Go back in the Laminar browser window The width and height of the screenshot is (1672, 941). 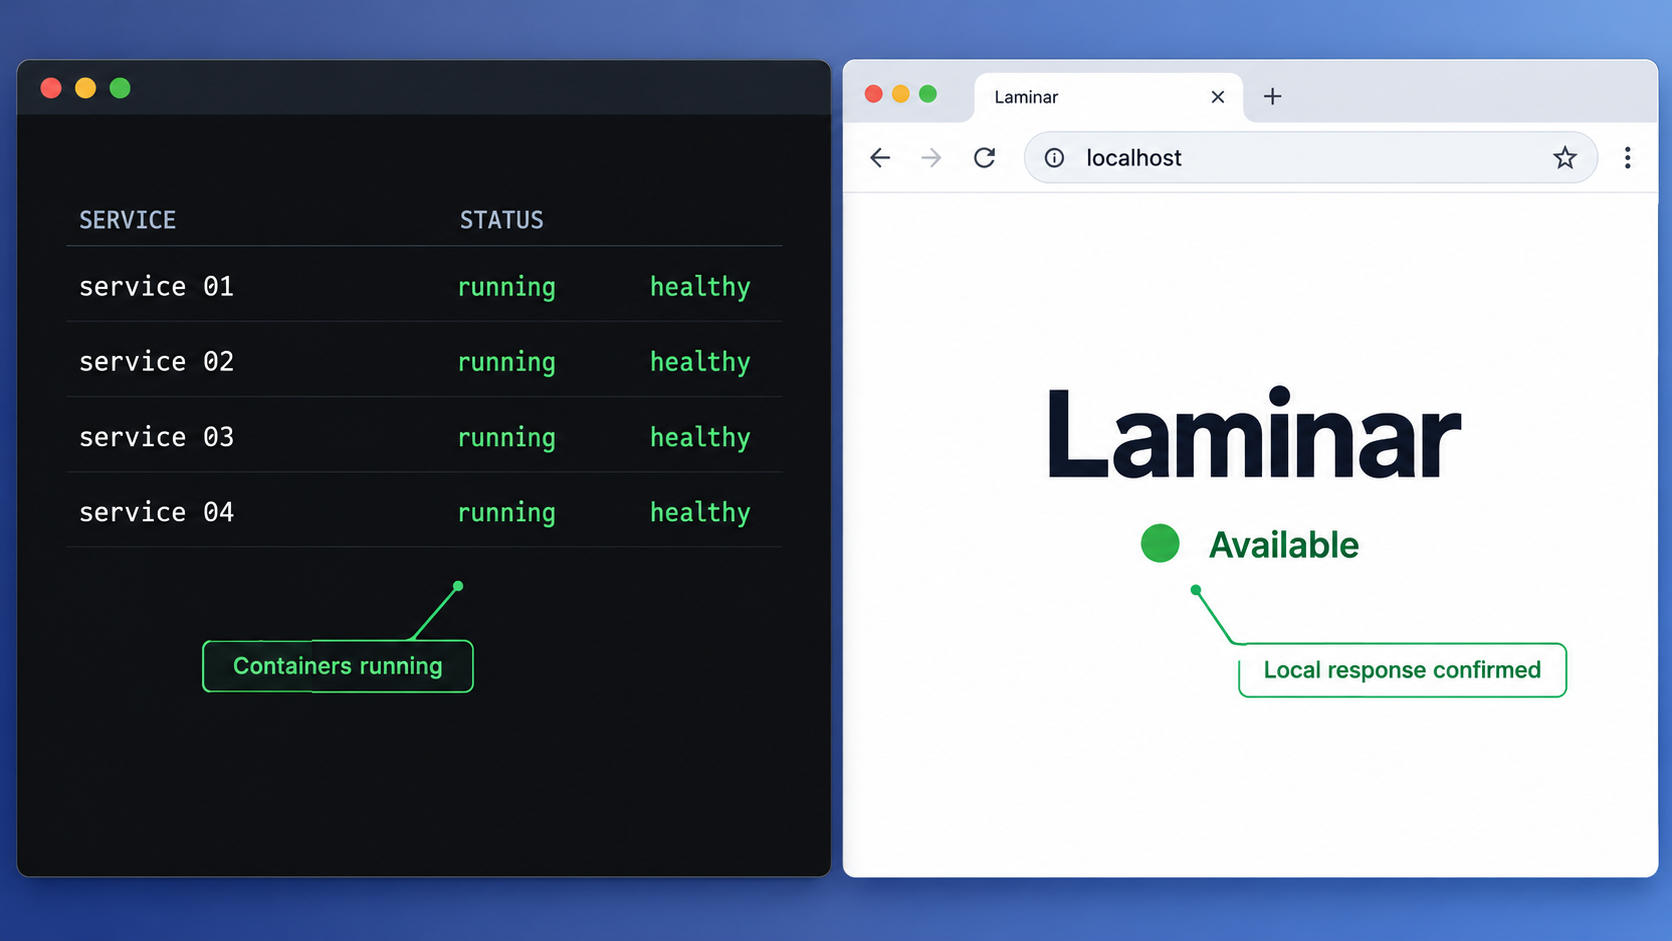tap(880, 158)
